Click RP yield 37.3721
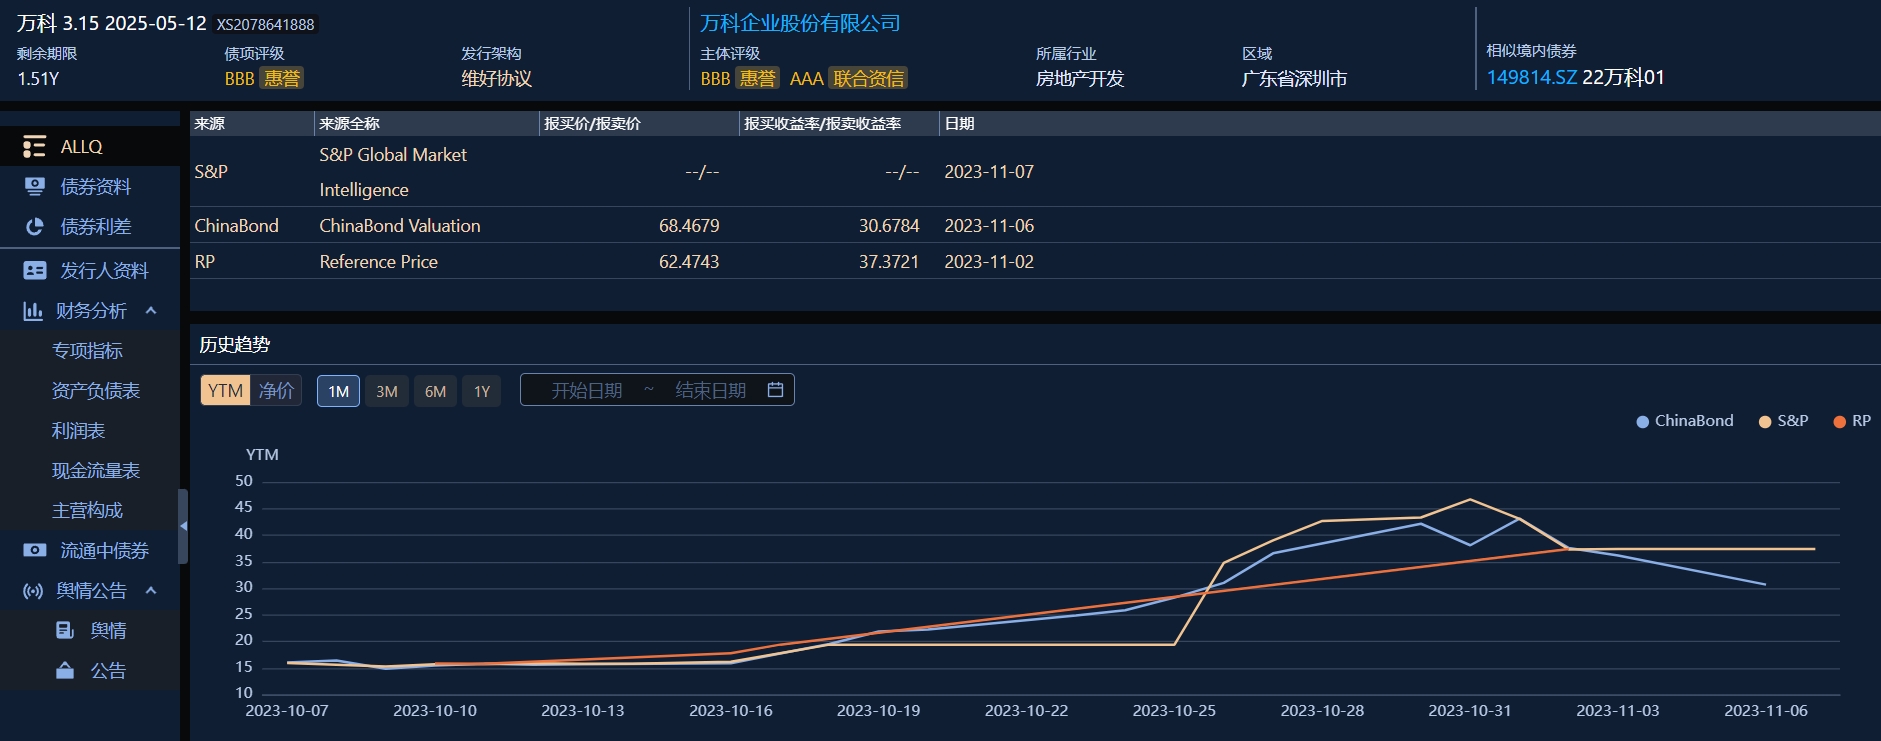 pos(889,262)
